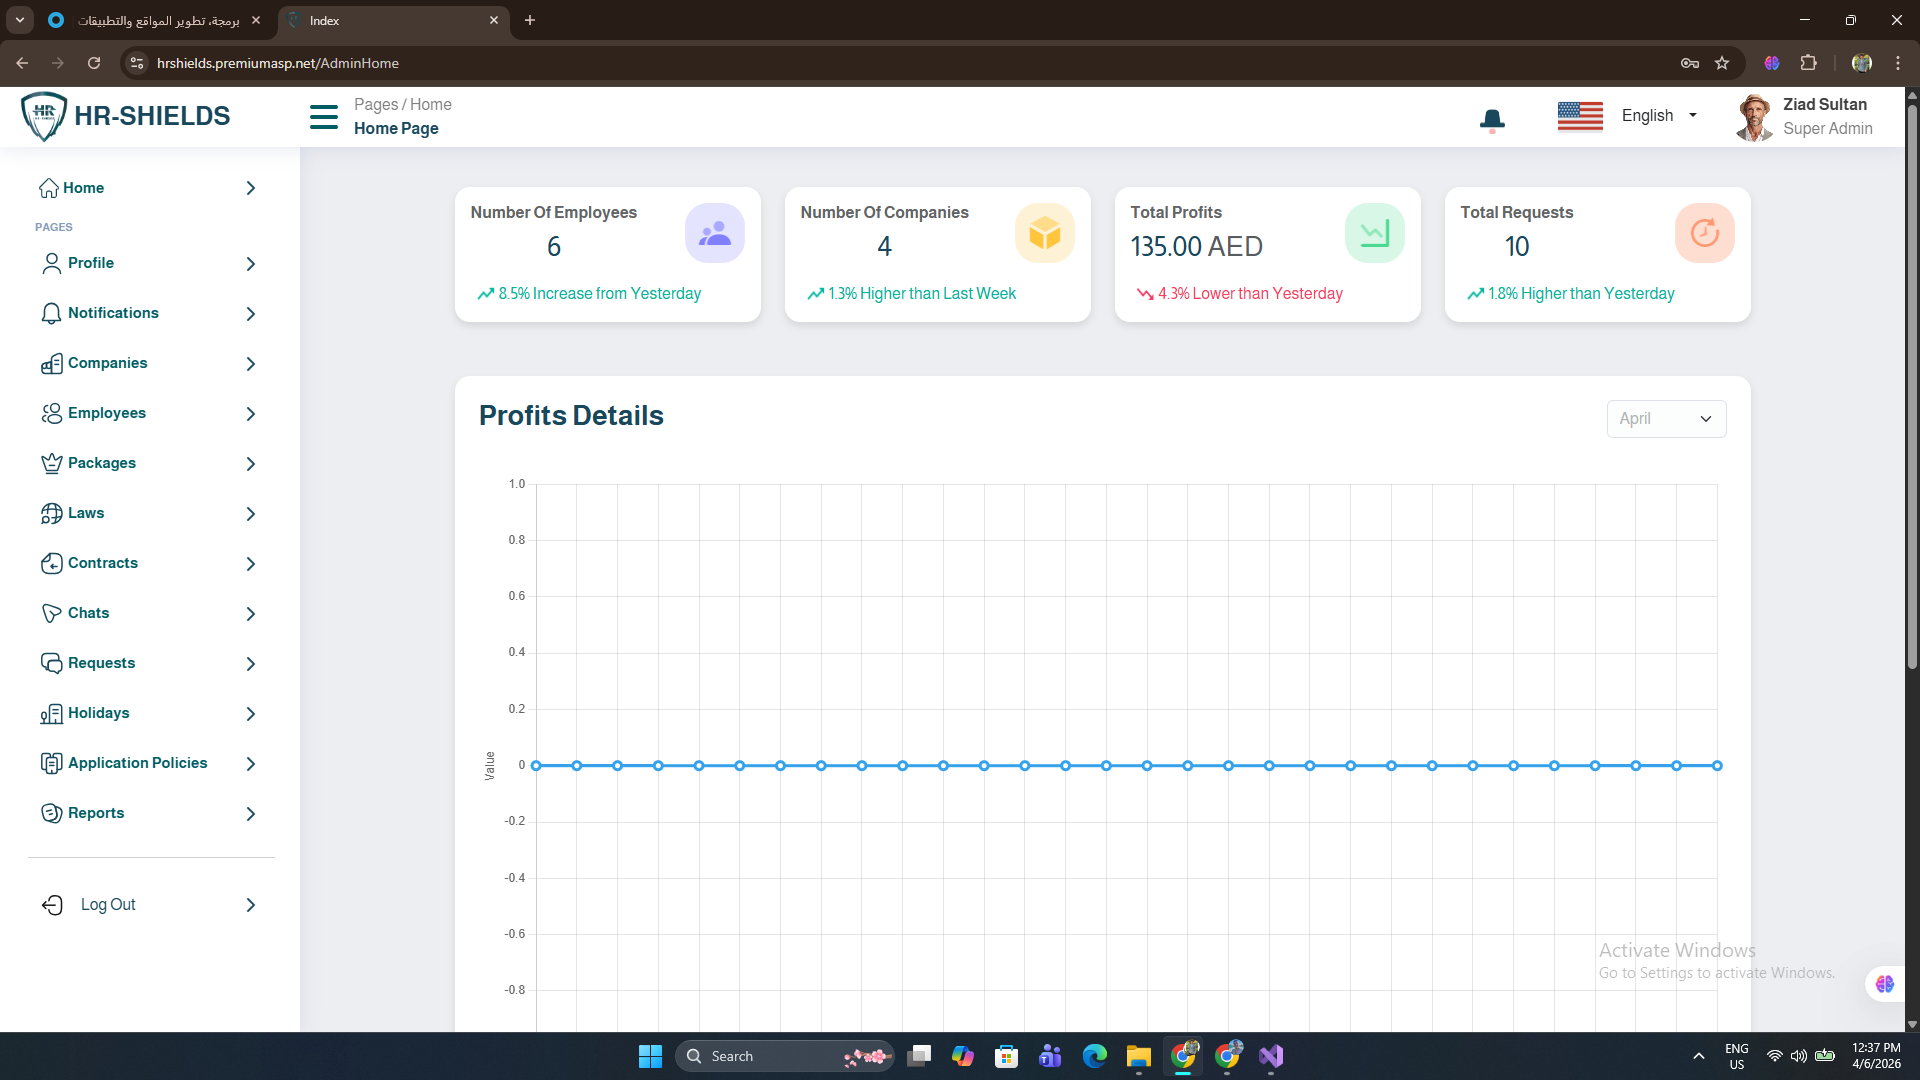This screenshot has width=1920, height=1080.
Task: Click the Home breadcrumb link
Action: point(431,104)
